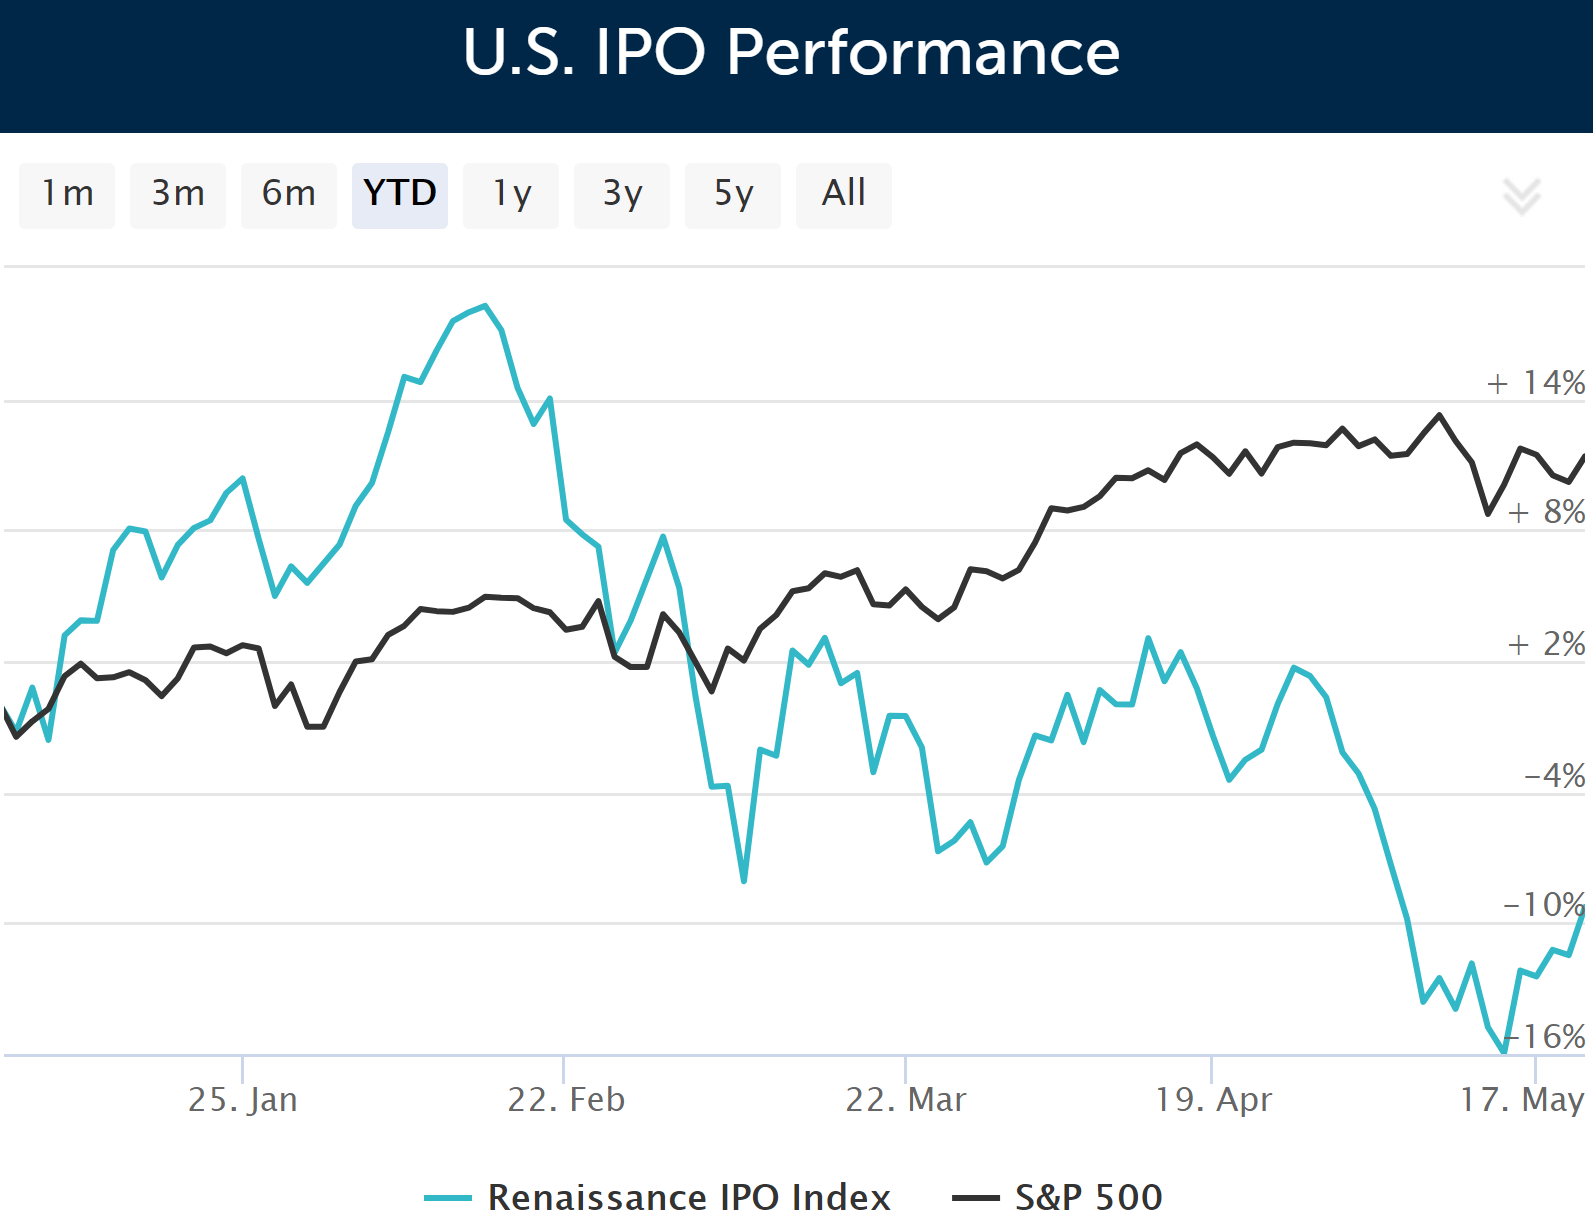Select the 5y time range
The width and height of the screenshot is (1593, 1223).
coord(733,194)
